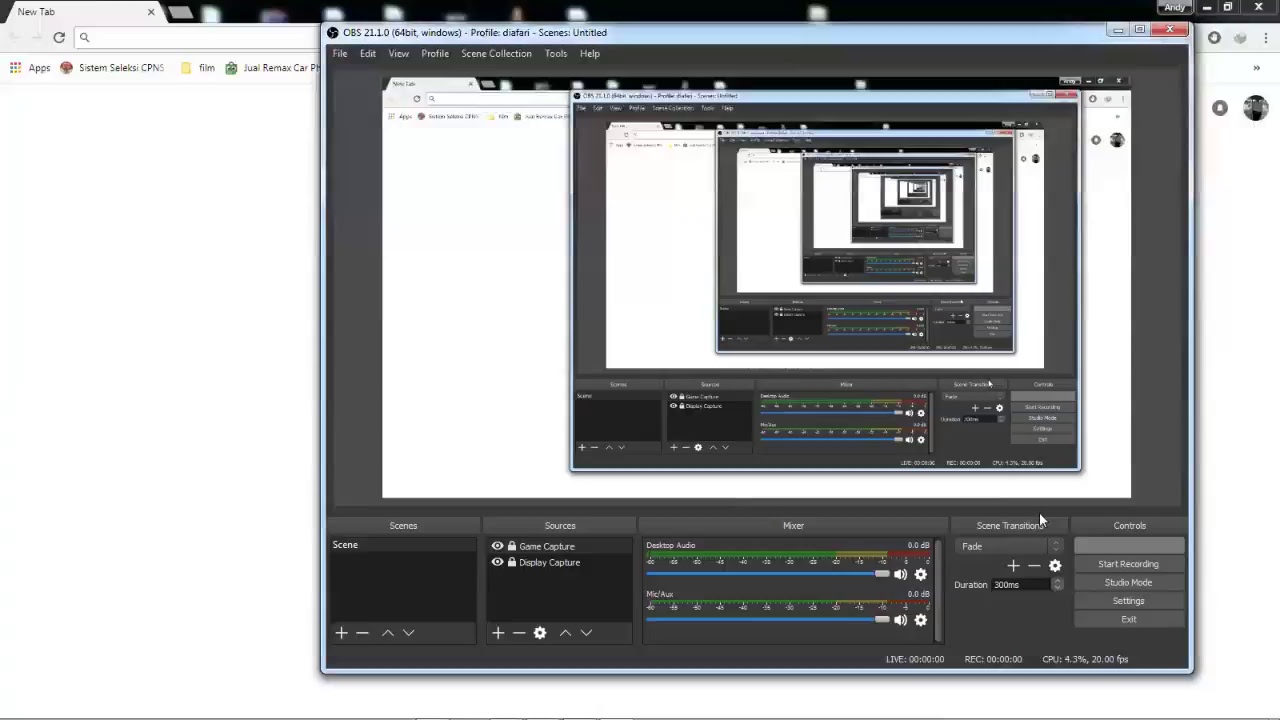Open the Fade transition dropdown

point(1010,546)
